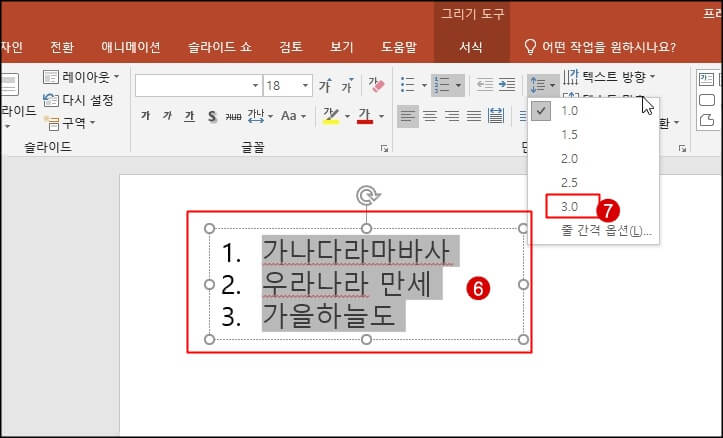Open highlight color dropdown arrow
Image resolution: width=723 pixels, height=438 pixels.
pyautogui.click(x=347, y=116)
